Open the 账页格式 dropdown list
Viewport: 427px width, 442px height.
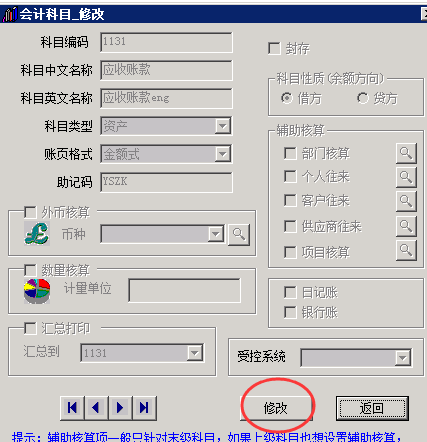tap(222, 154)
